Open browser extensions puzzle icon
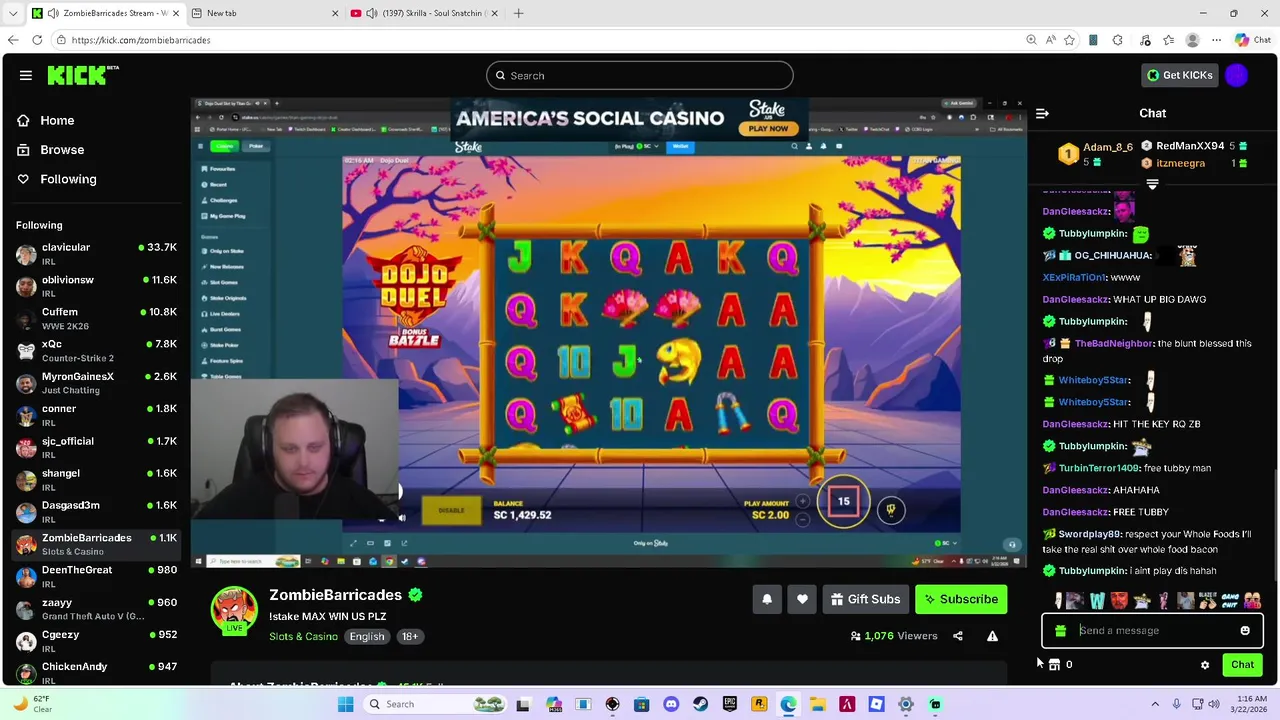1280x720 pixels. click(1117, 40)
